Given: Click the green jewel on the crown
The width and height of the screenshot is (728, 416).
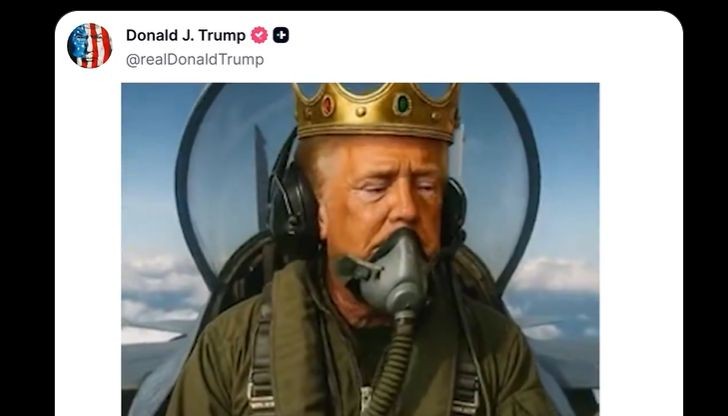Looking at the screenshot, I should pyautogui.click(x=402, y=104).
